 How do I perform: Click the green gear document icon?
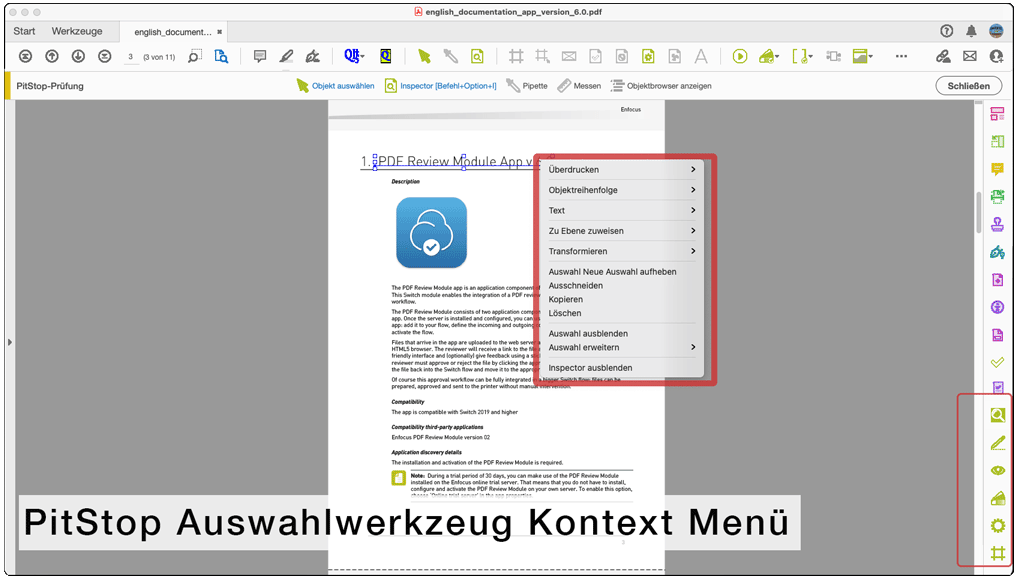(648, 57)
